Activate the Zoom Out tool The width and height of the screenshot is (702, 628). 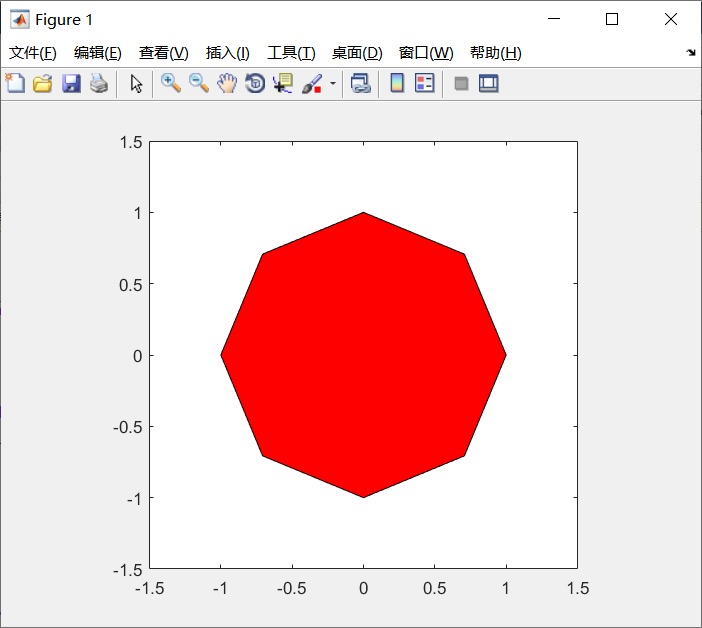point(199,83)
